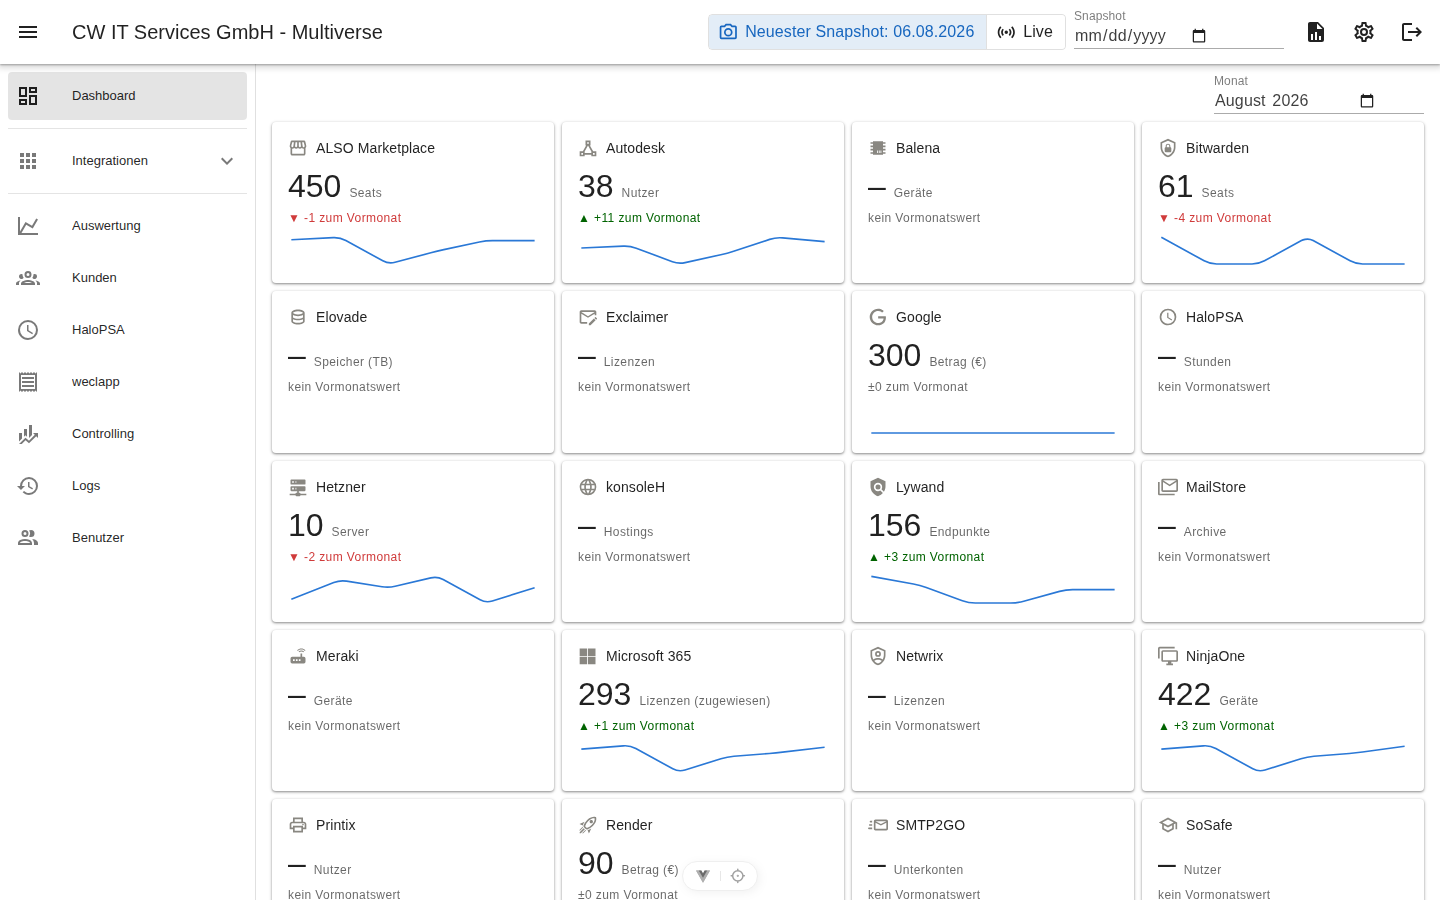1440x900 pixels.
Task: Expand the Integrationen chevron
Action: click(x=227, y=161)
